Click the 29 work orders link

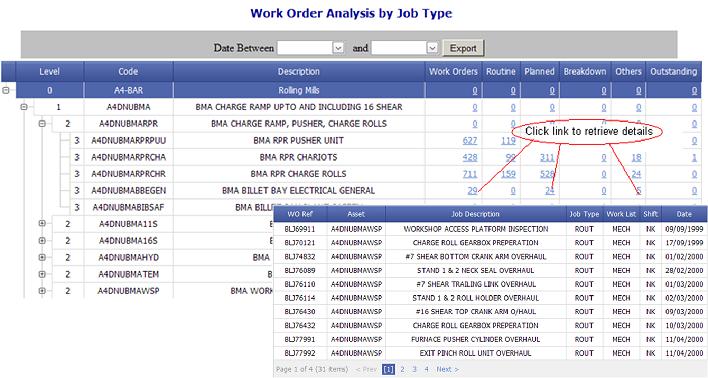pyautogui.click(x=472, y=191)
